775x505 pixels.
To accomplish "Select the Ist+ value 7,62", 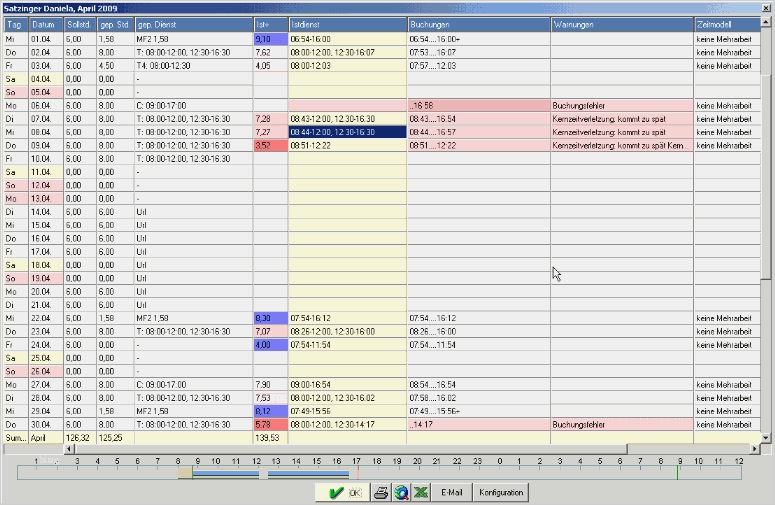I will [270, 52].
